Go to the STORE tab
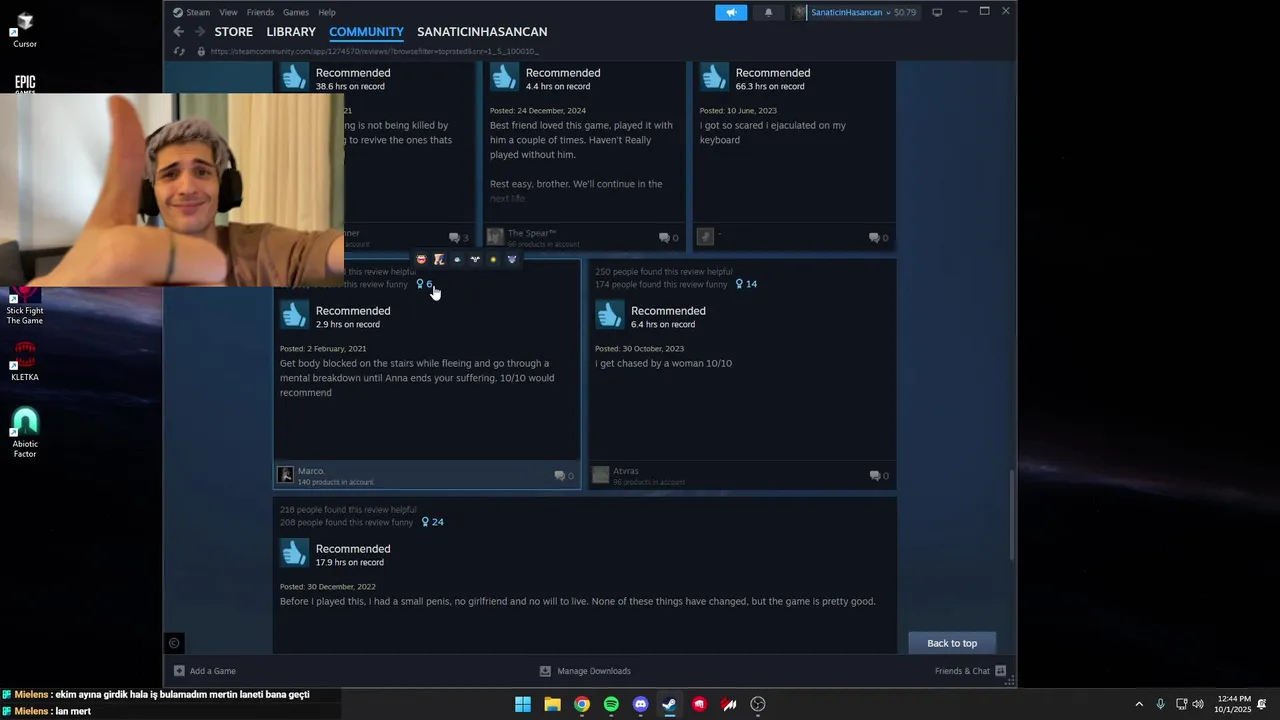This screenshot has width=1280, height=720. coord(234,32)
